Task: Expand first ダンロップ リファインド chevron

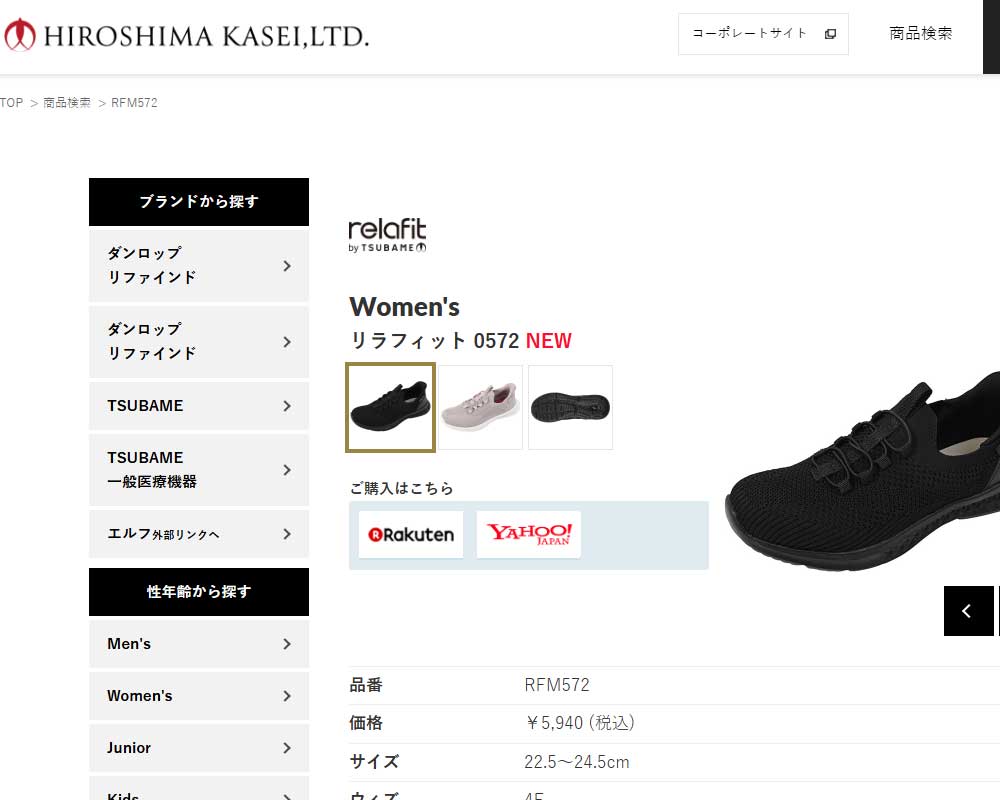Action: (x=287, y=266)
